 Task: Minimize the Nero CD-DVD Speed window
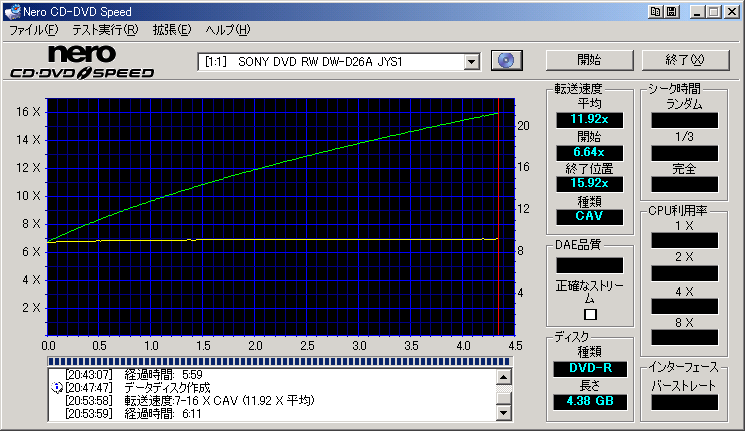[697, 12]
